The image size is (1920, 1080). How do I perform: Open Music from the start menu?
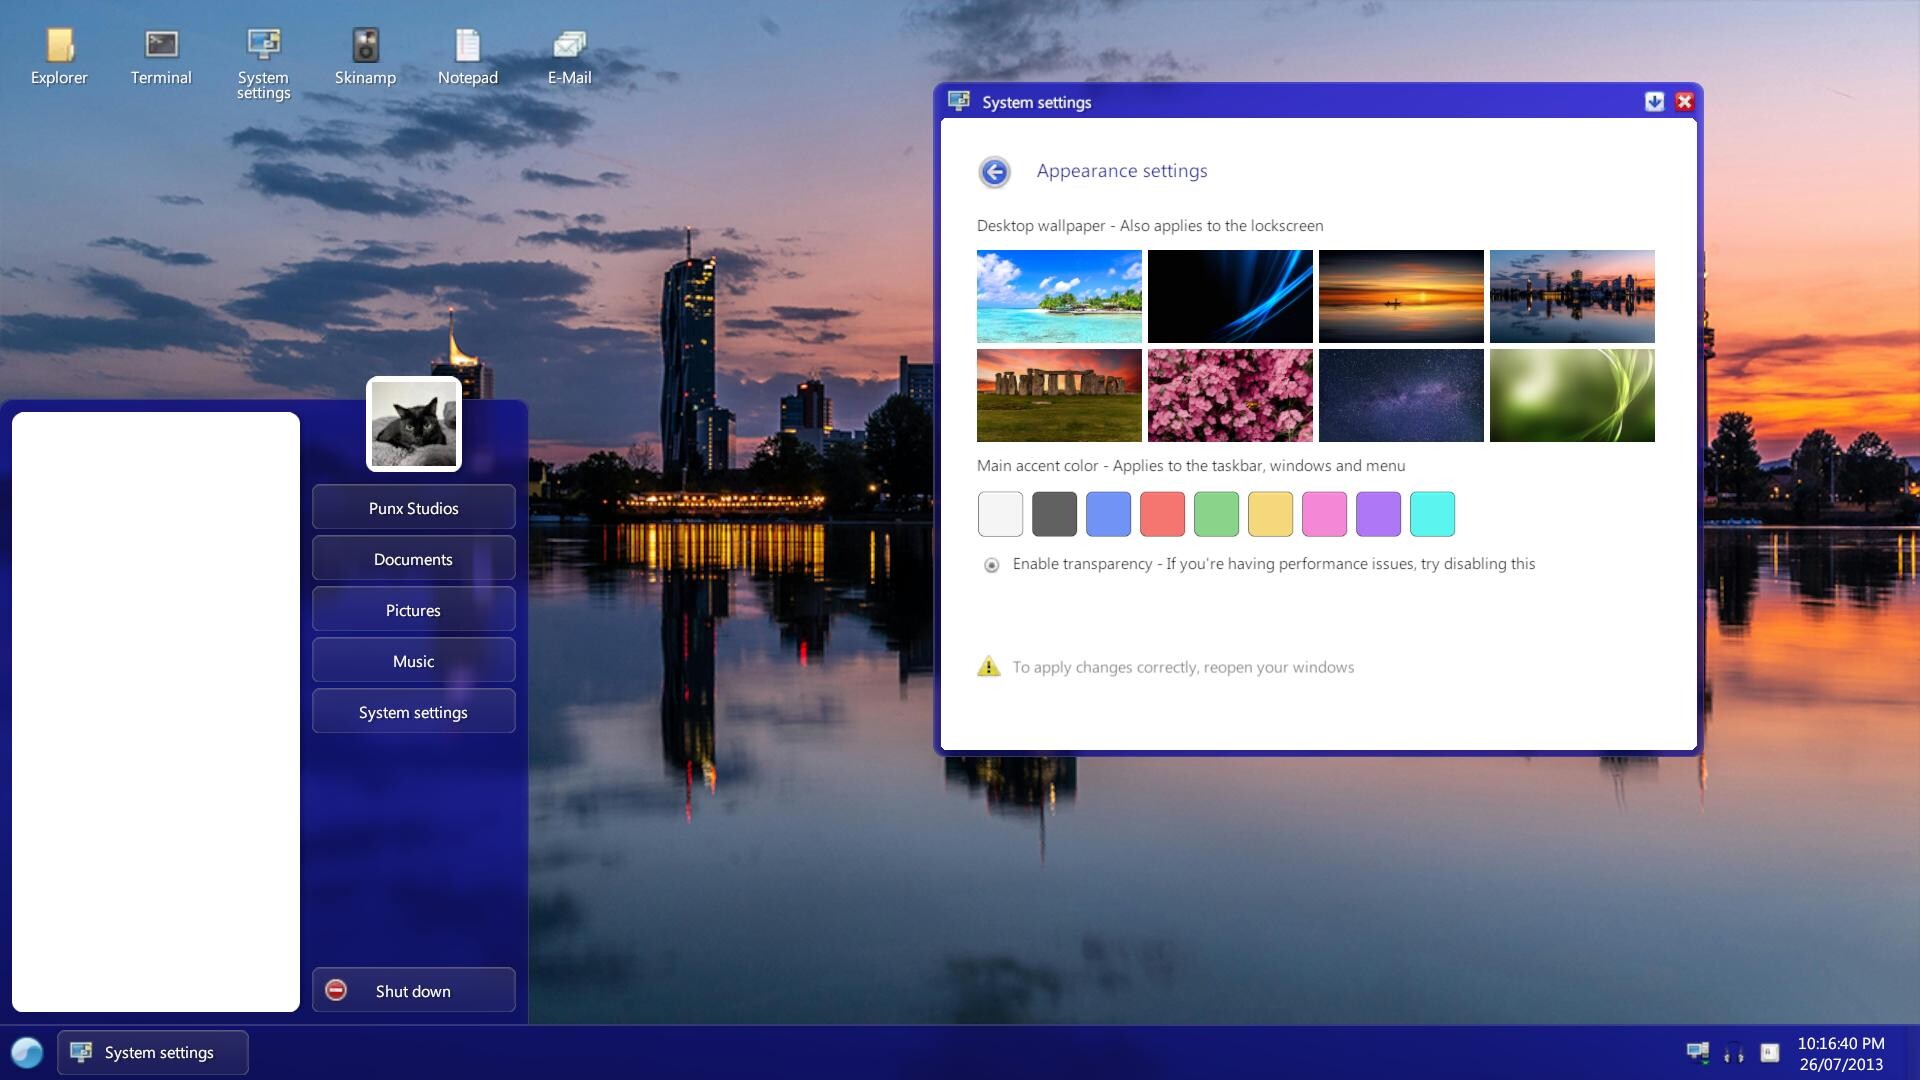click(413, 661)
